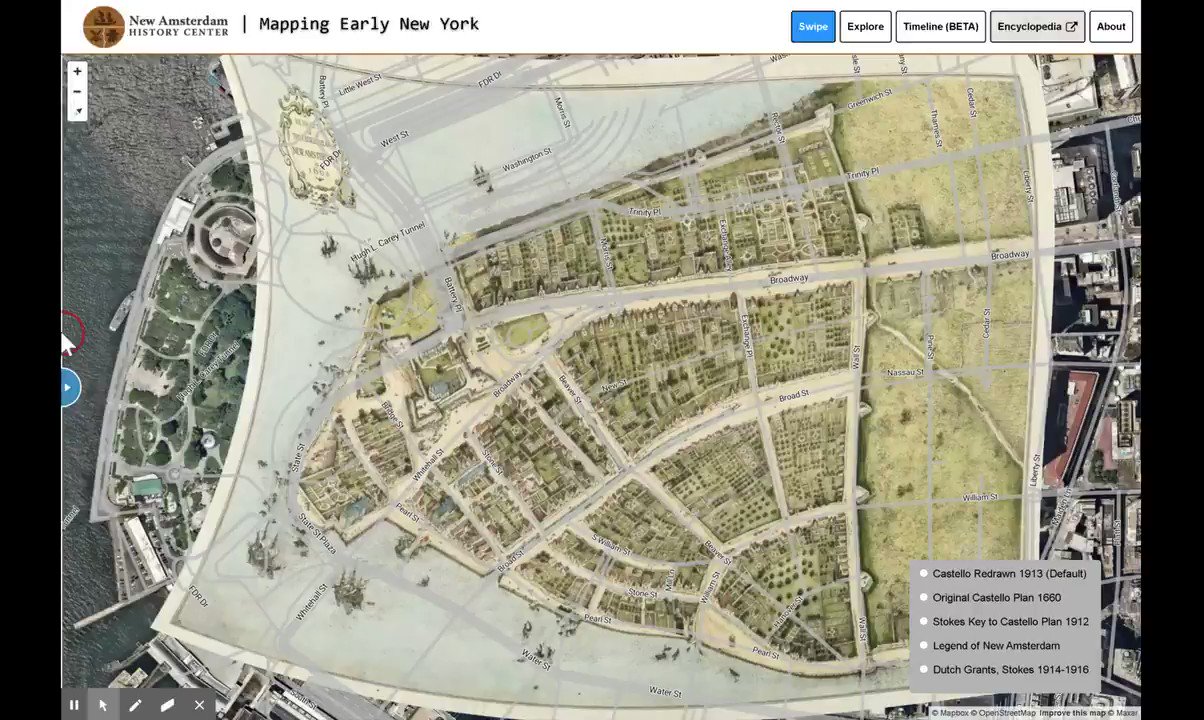The height and width of the screenshot is (720, 1204).
Task: Zoom in on the map
Action: point(77,71)
